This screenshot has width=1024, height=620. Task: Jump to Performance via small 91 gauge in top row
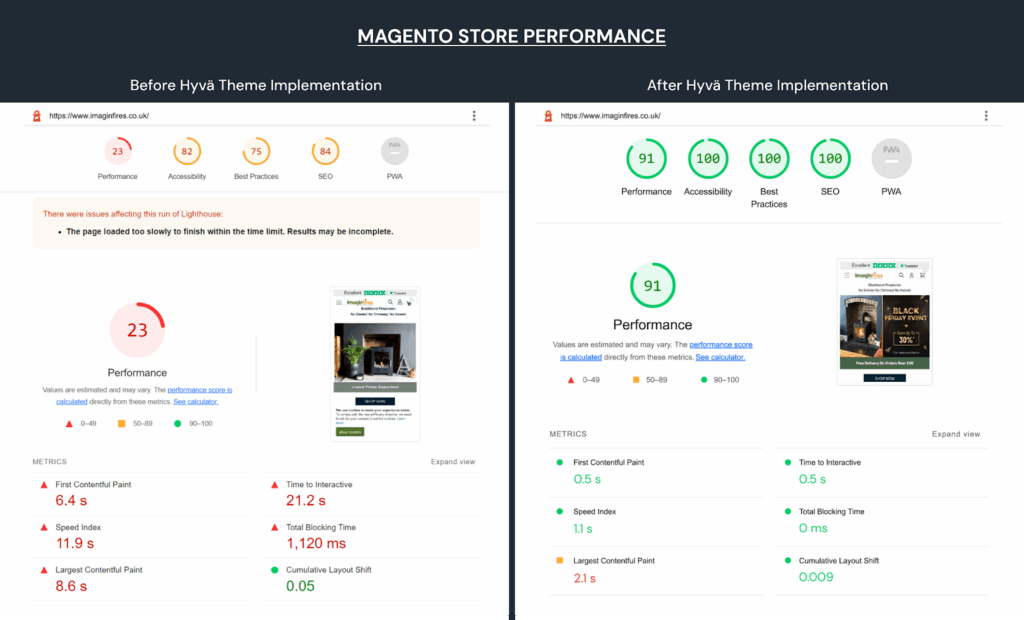[x=646, y=159]
